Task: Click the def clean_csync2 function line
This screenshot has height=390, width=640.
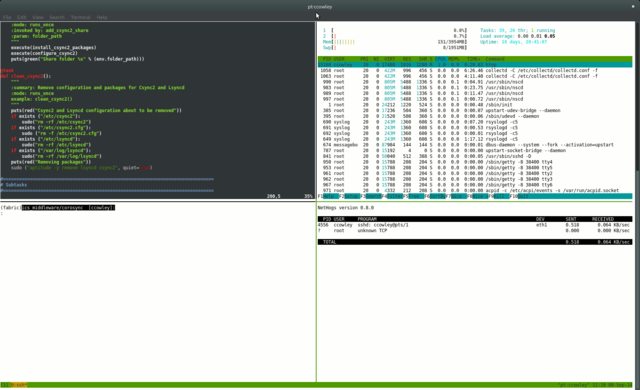Action: point(26,76)
